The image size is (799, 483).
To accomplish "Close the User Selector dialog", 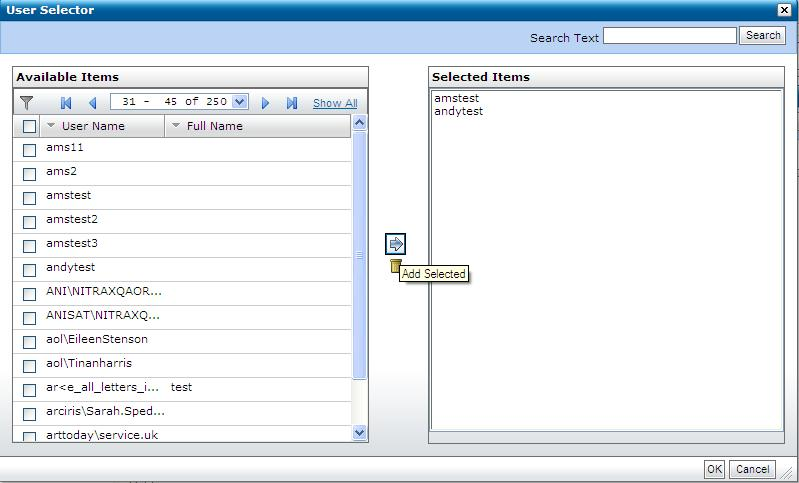I will pyautogui.click(x=784, y=10).
